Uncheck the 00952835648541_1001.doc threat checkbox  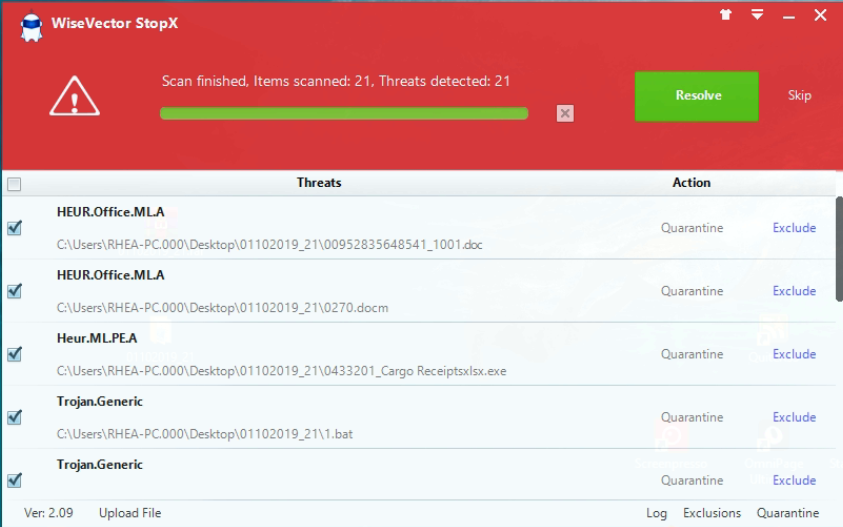(15, 228)
